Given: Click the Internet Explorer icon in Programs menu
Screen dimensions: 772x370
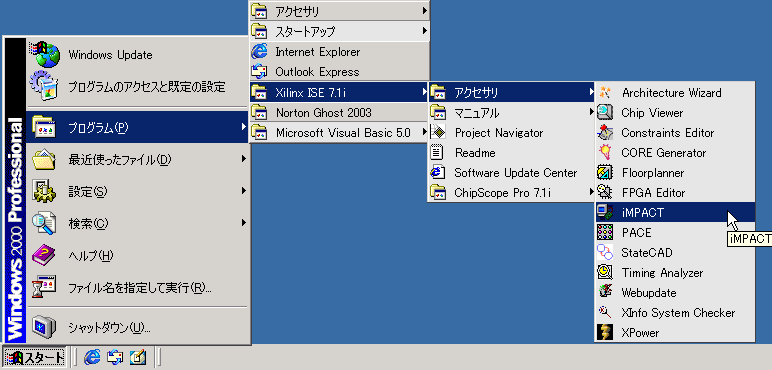Looking at the screenshot, I should pyautogui.click(x=259, y=52).
